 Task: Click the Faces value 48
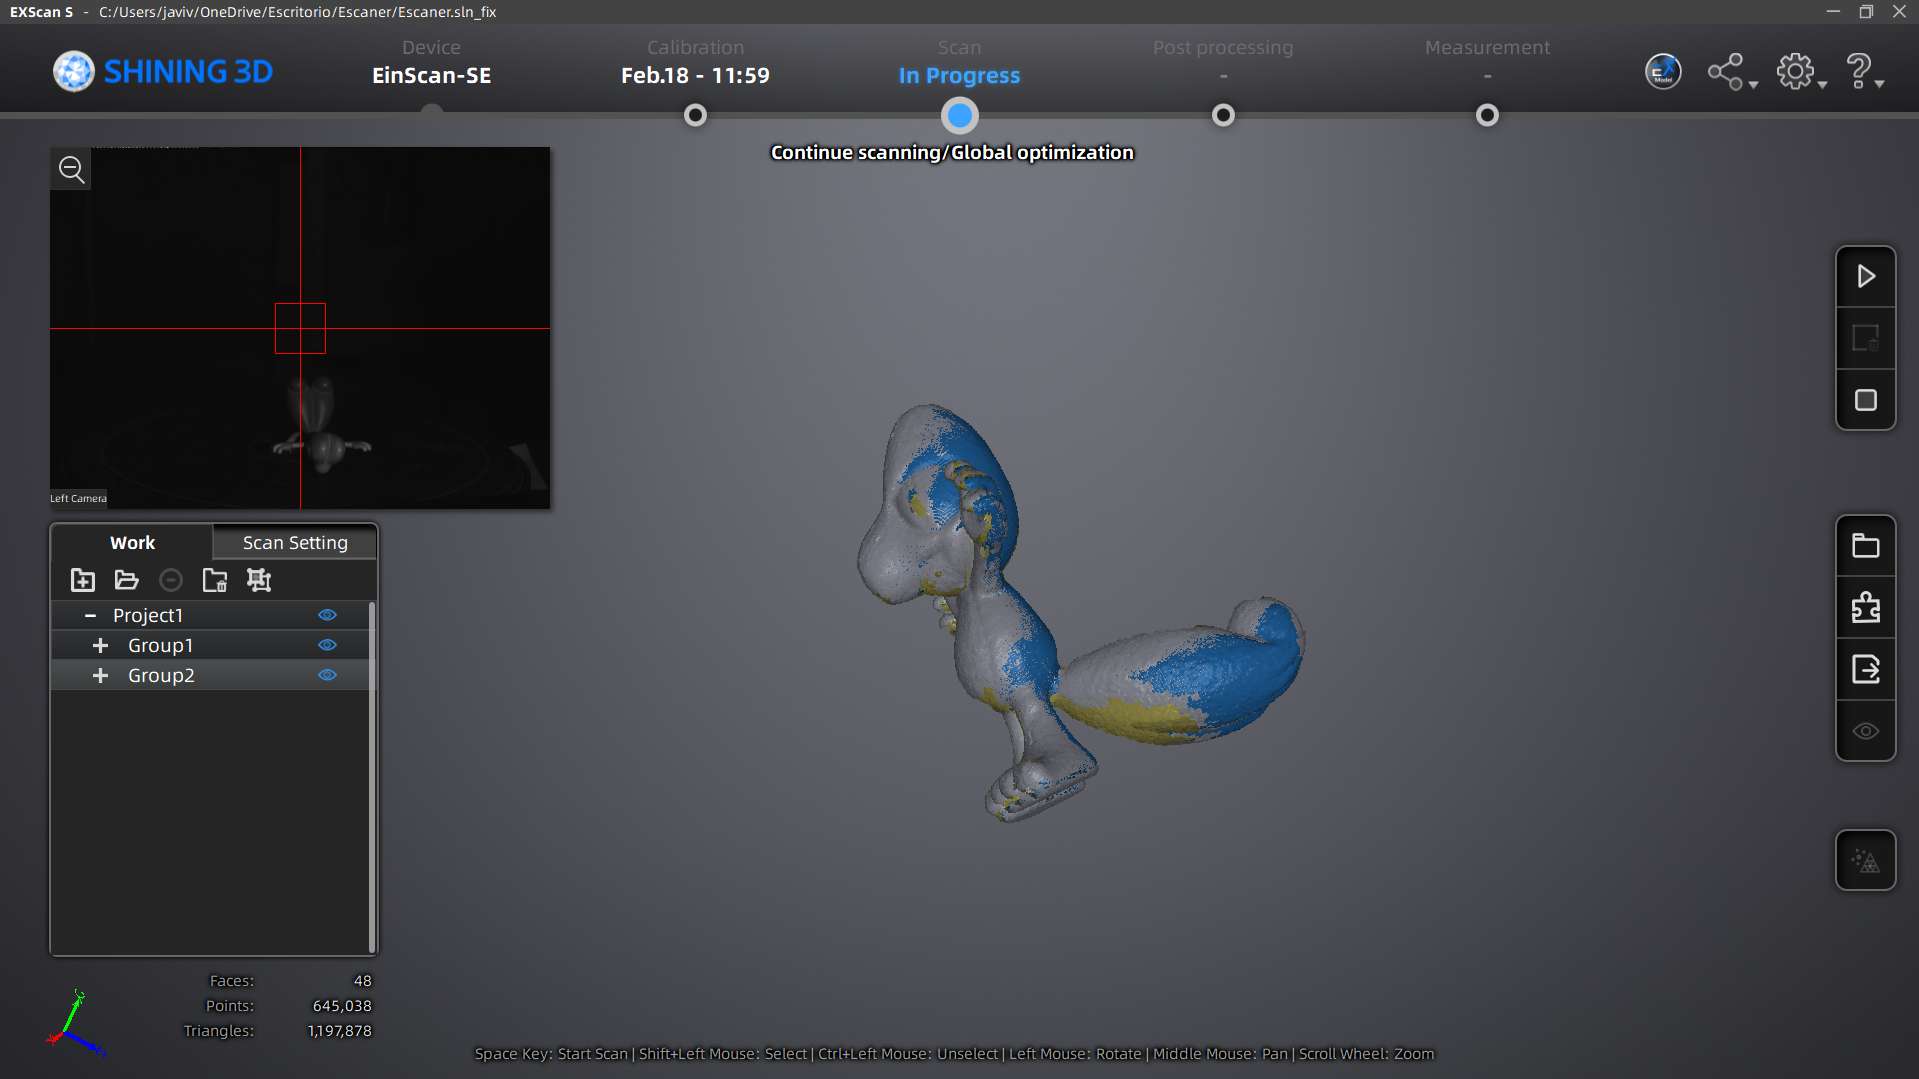pos(362,981)
